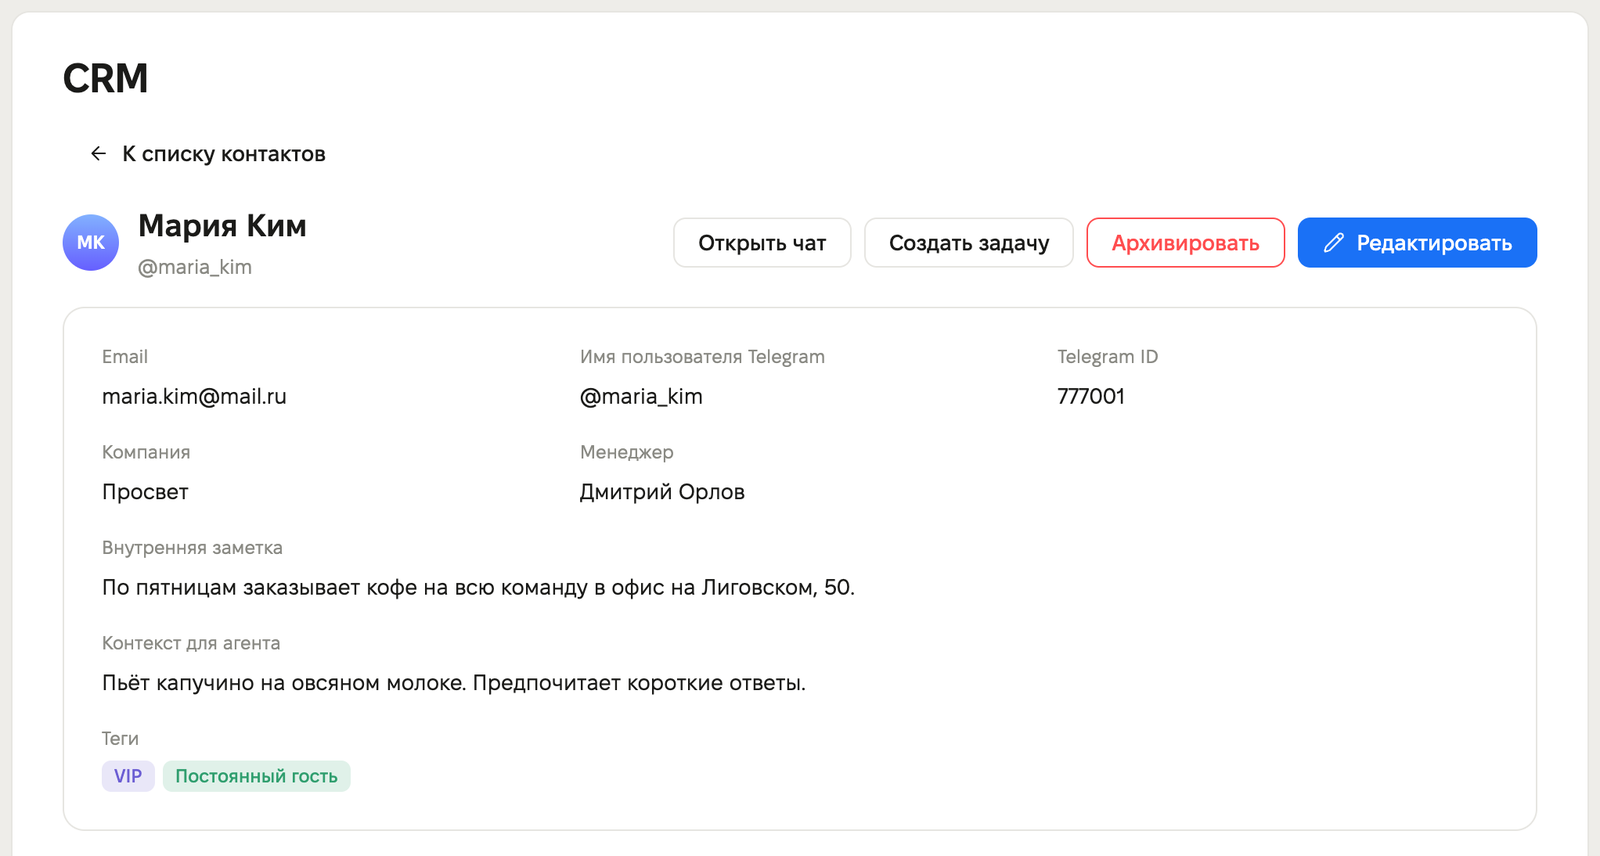
Task: Click the "Контекст для агента" label
Action: coord(191,643)
